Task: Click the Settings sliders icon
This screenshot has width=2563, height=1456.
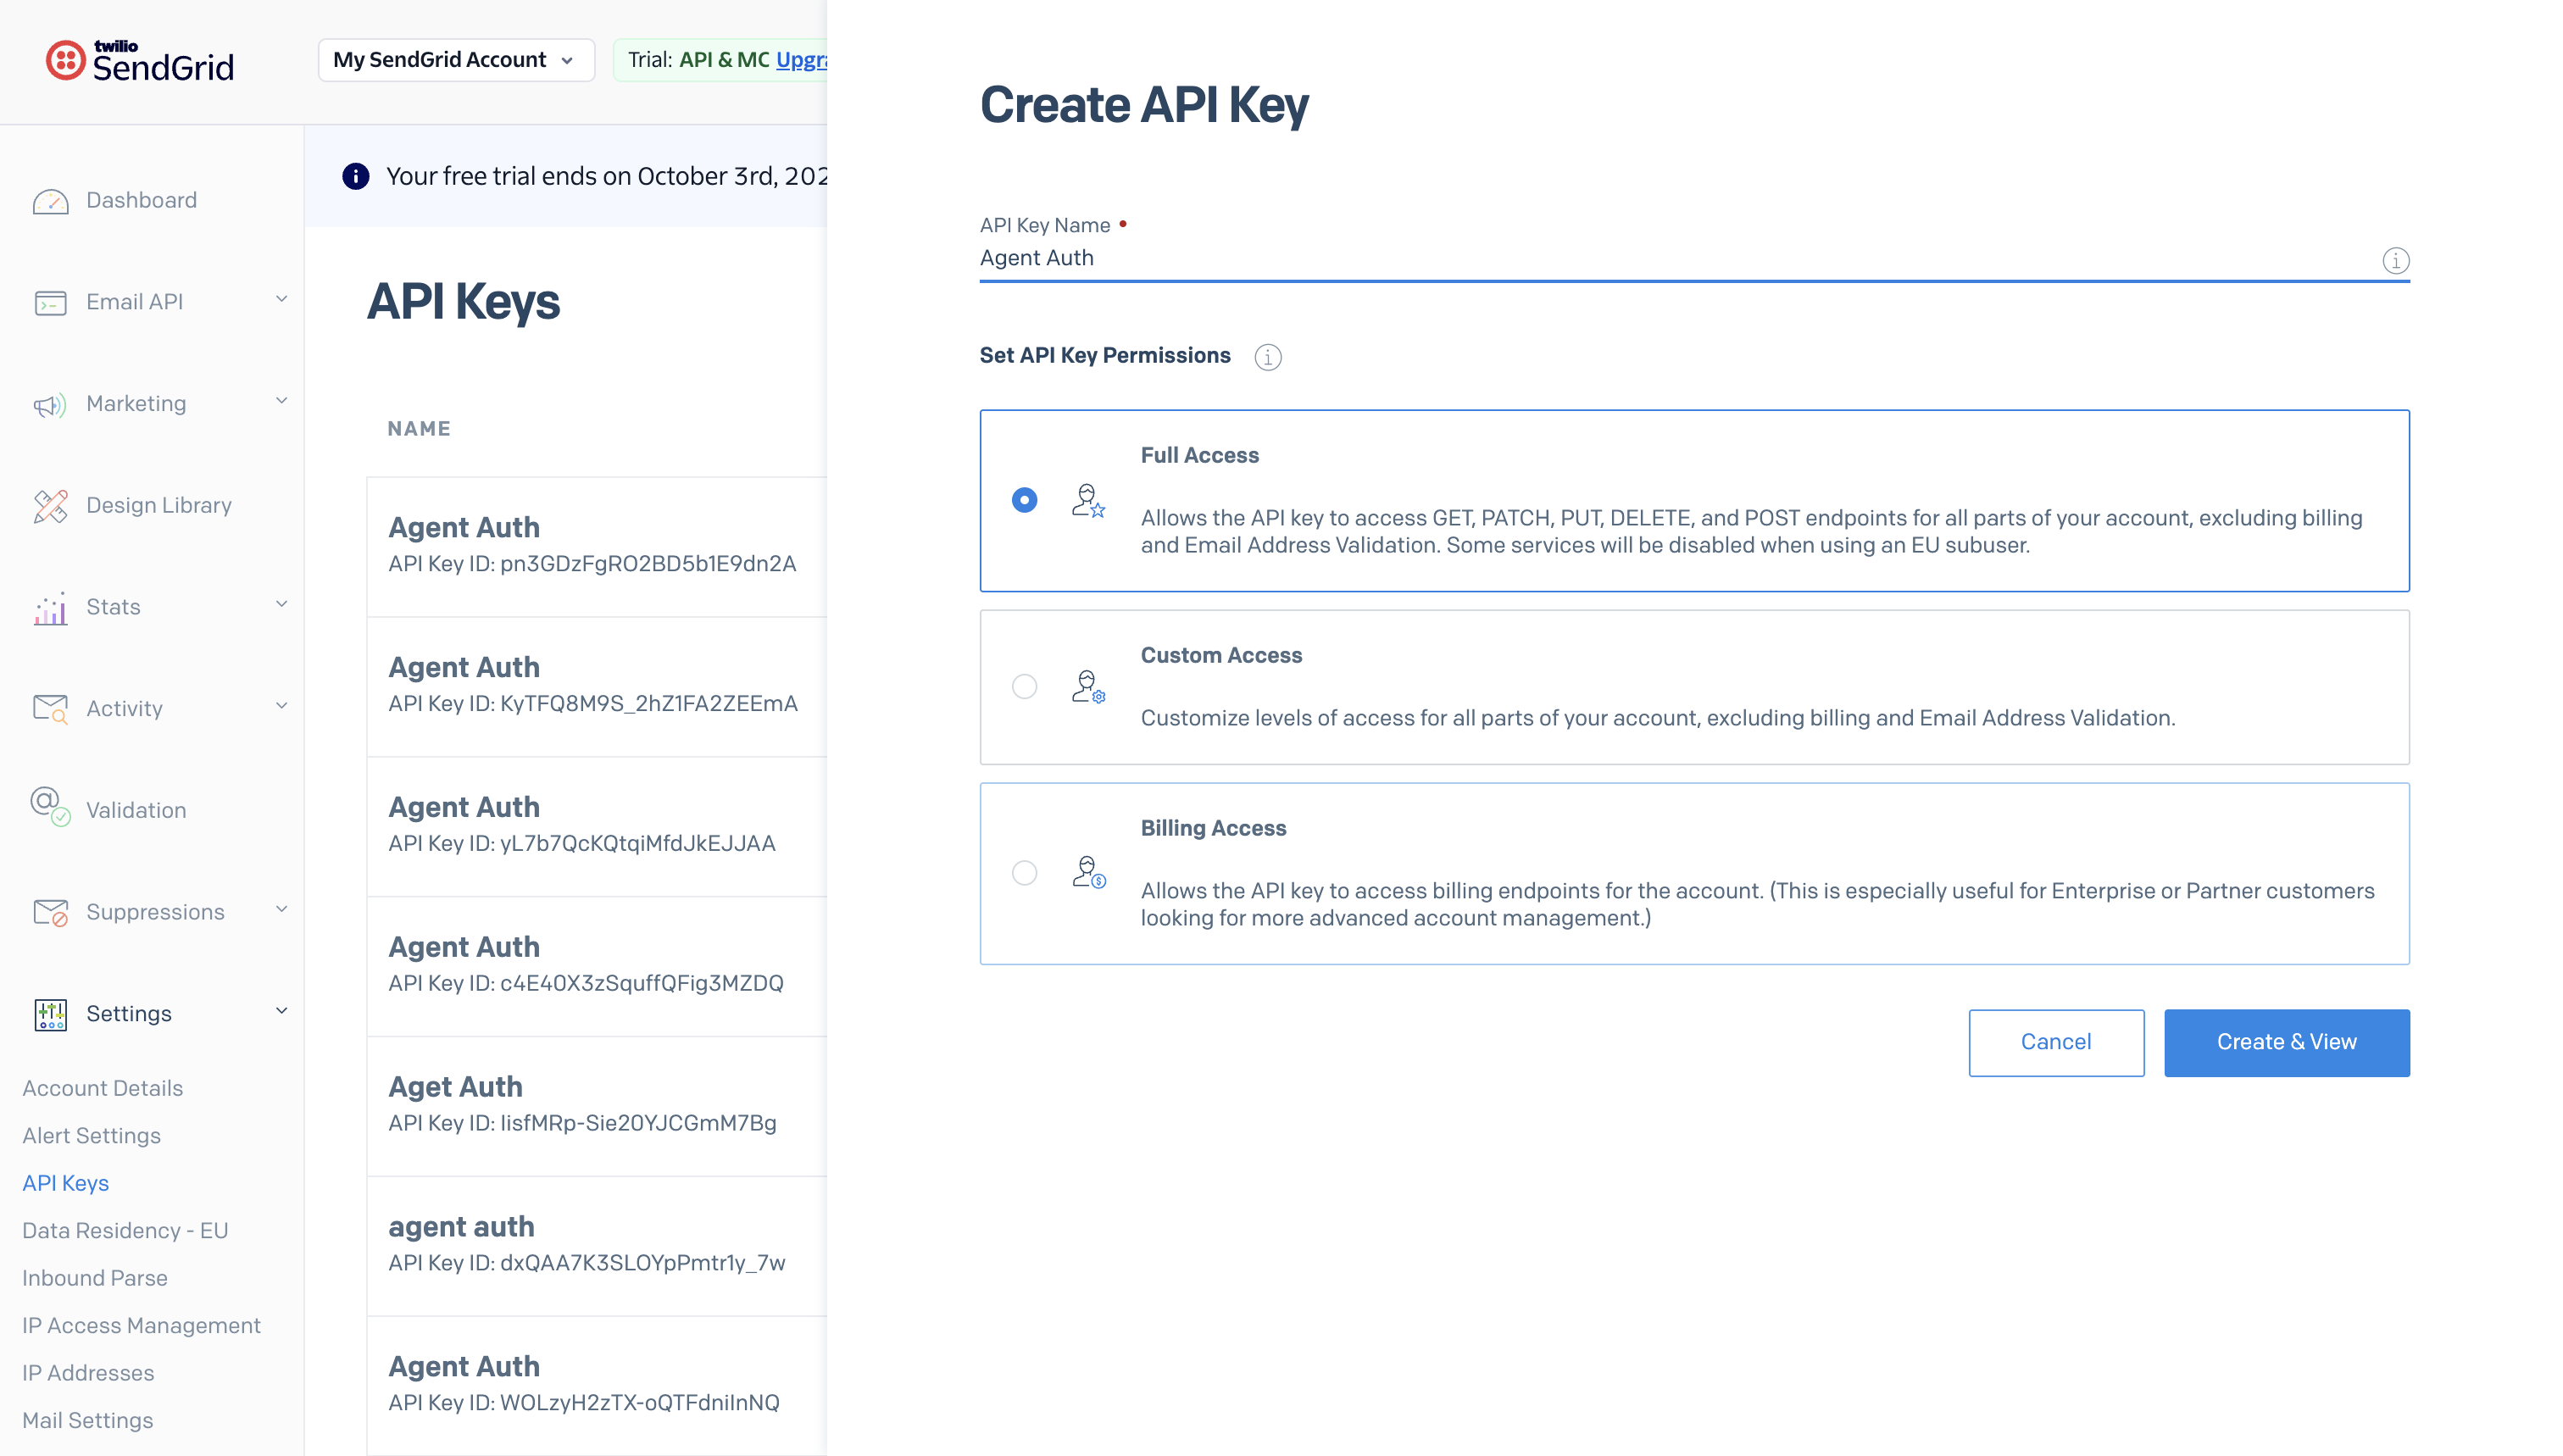Action: tap(50, 1014)
